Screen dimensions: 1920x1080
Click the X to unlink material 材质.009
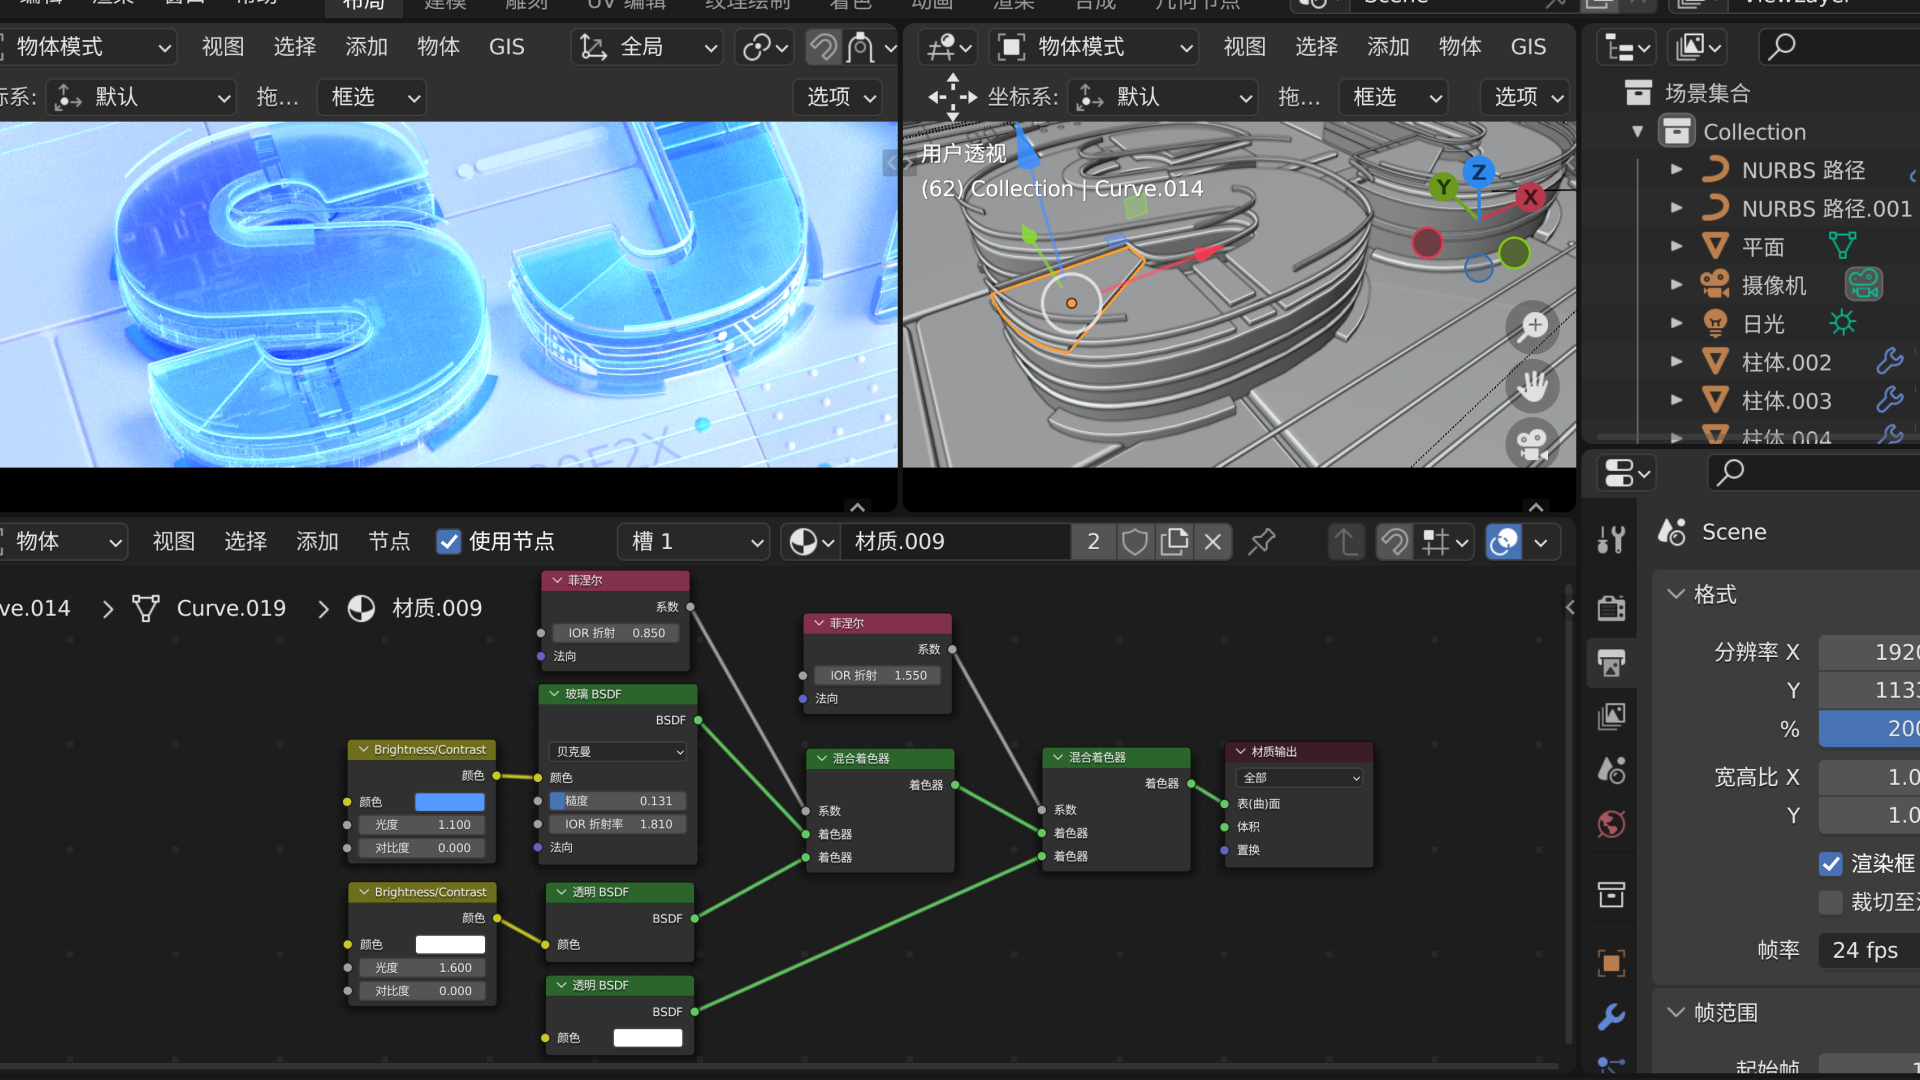1212,541
